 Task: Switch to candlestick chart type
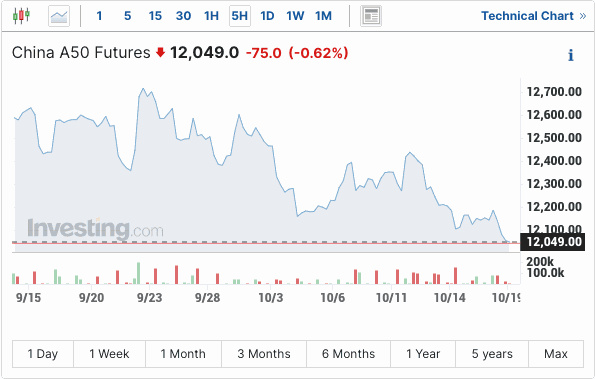pyautogui.click(x=21, y=16)
